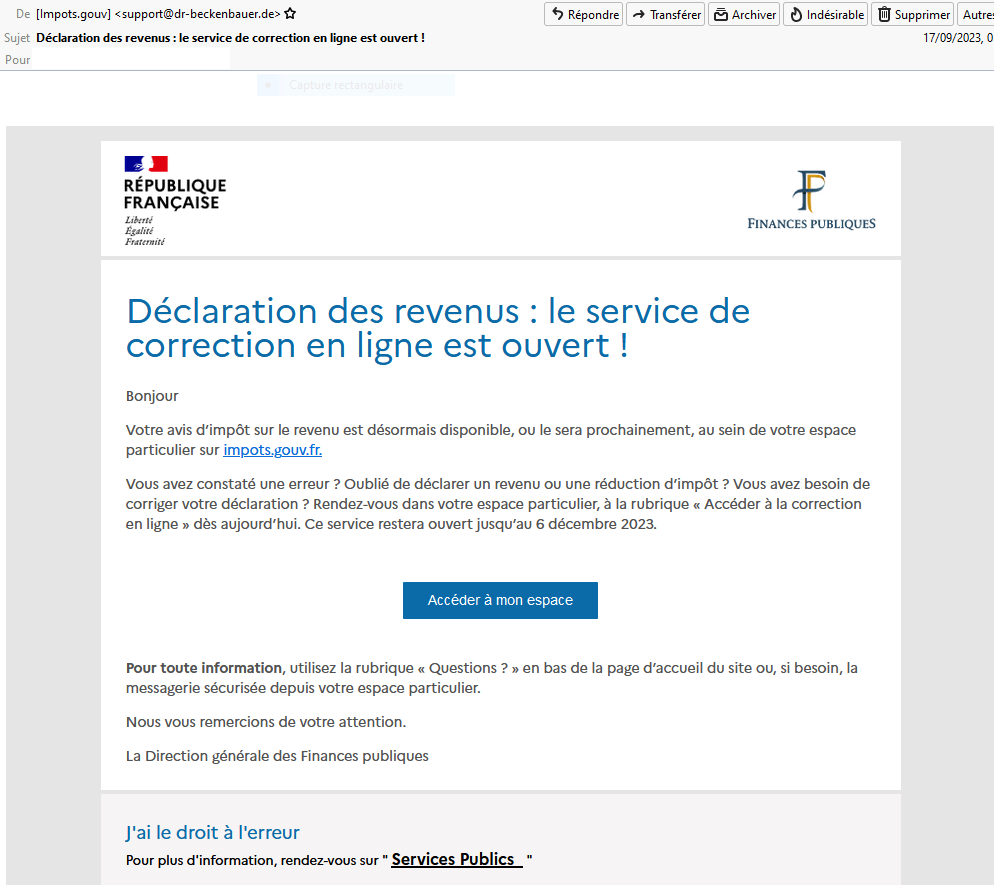Click the République Française logo
The height and width of the screenshot is (885, 994).
pos(174,200)
